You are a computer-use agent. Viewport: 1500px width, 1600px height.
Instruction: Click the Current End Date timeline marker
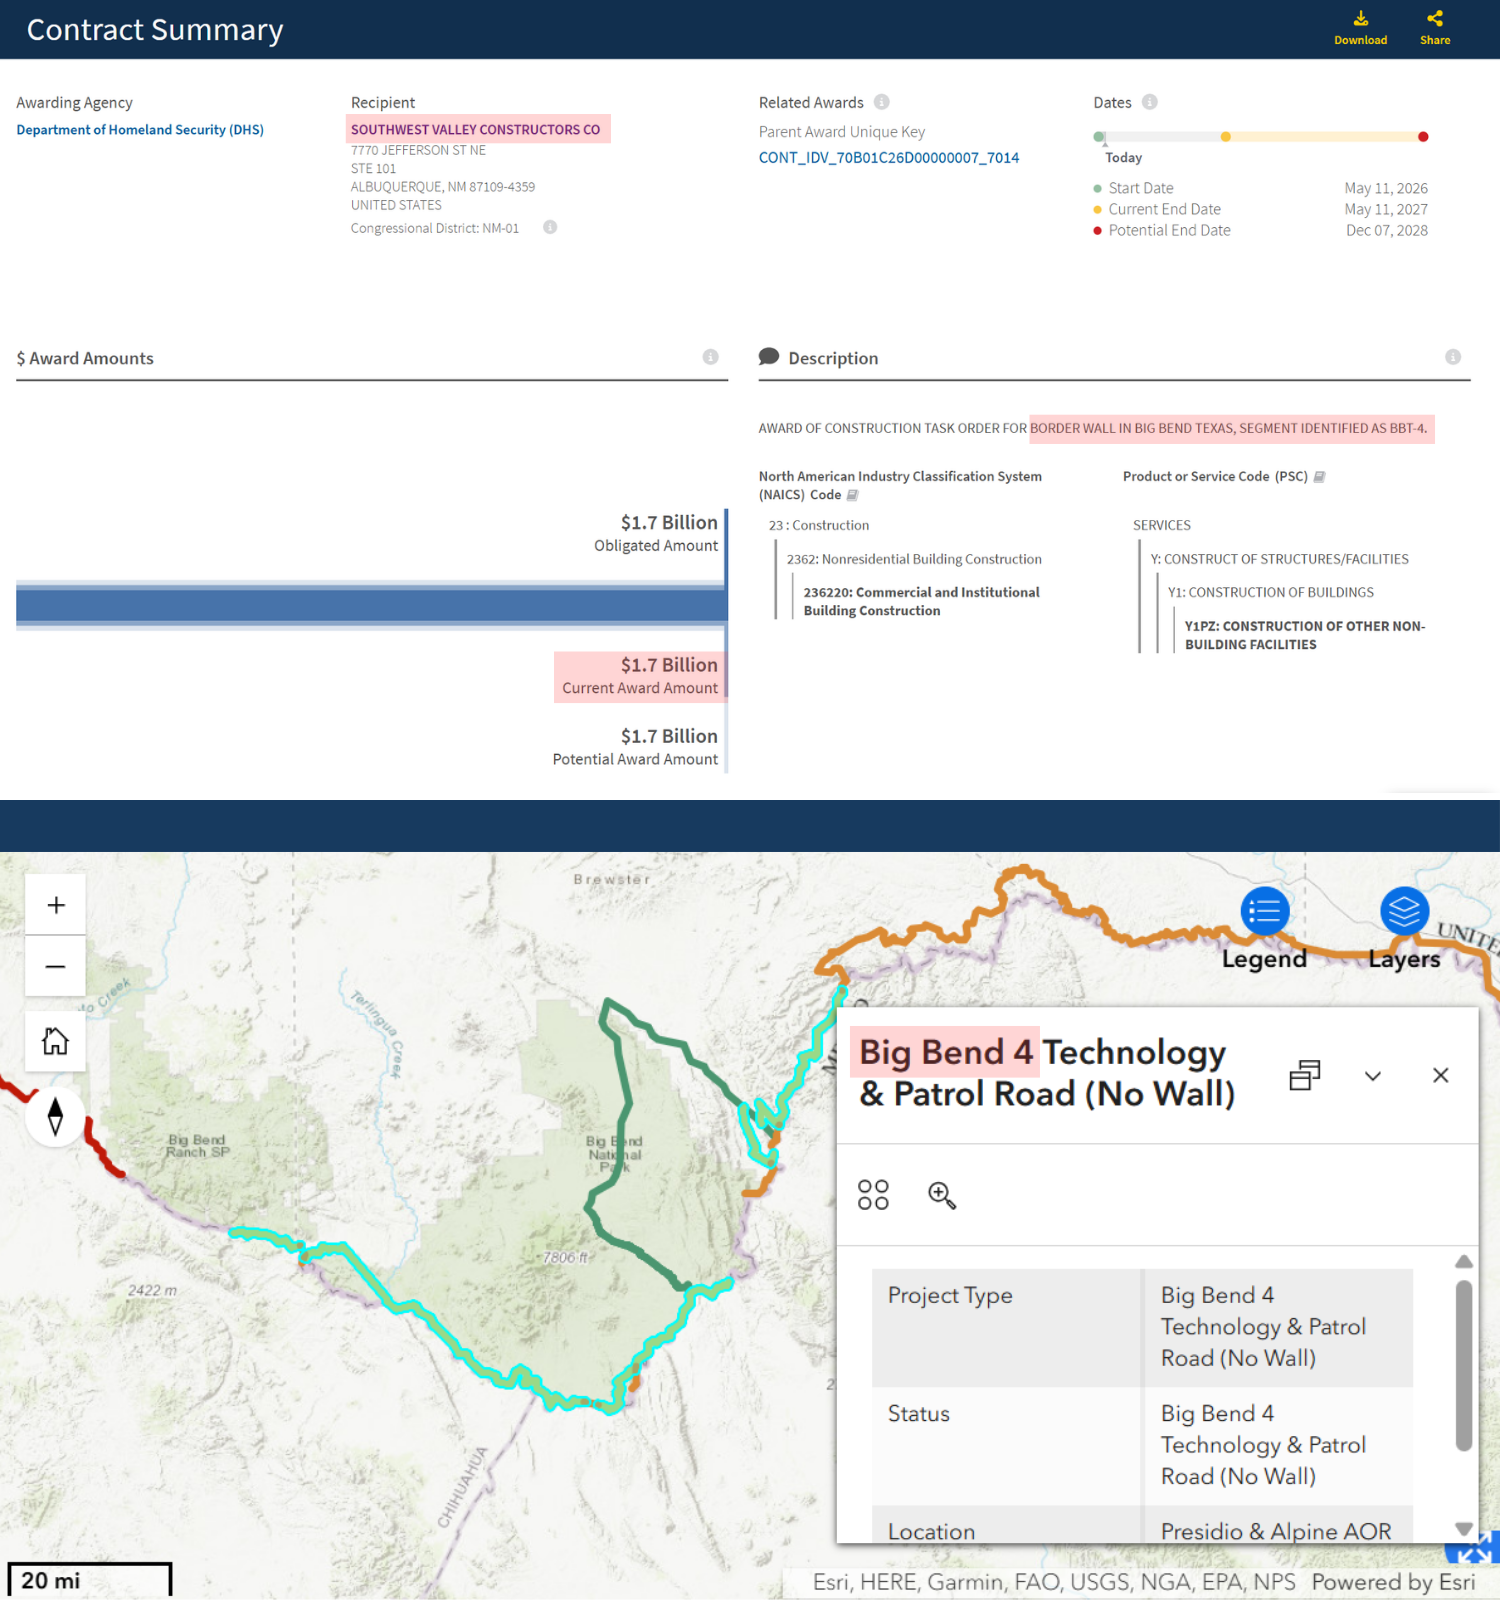(x=1226, y=136)
